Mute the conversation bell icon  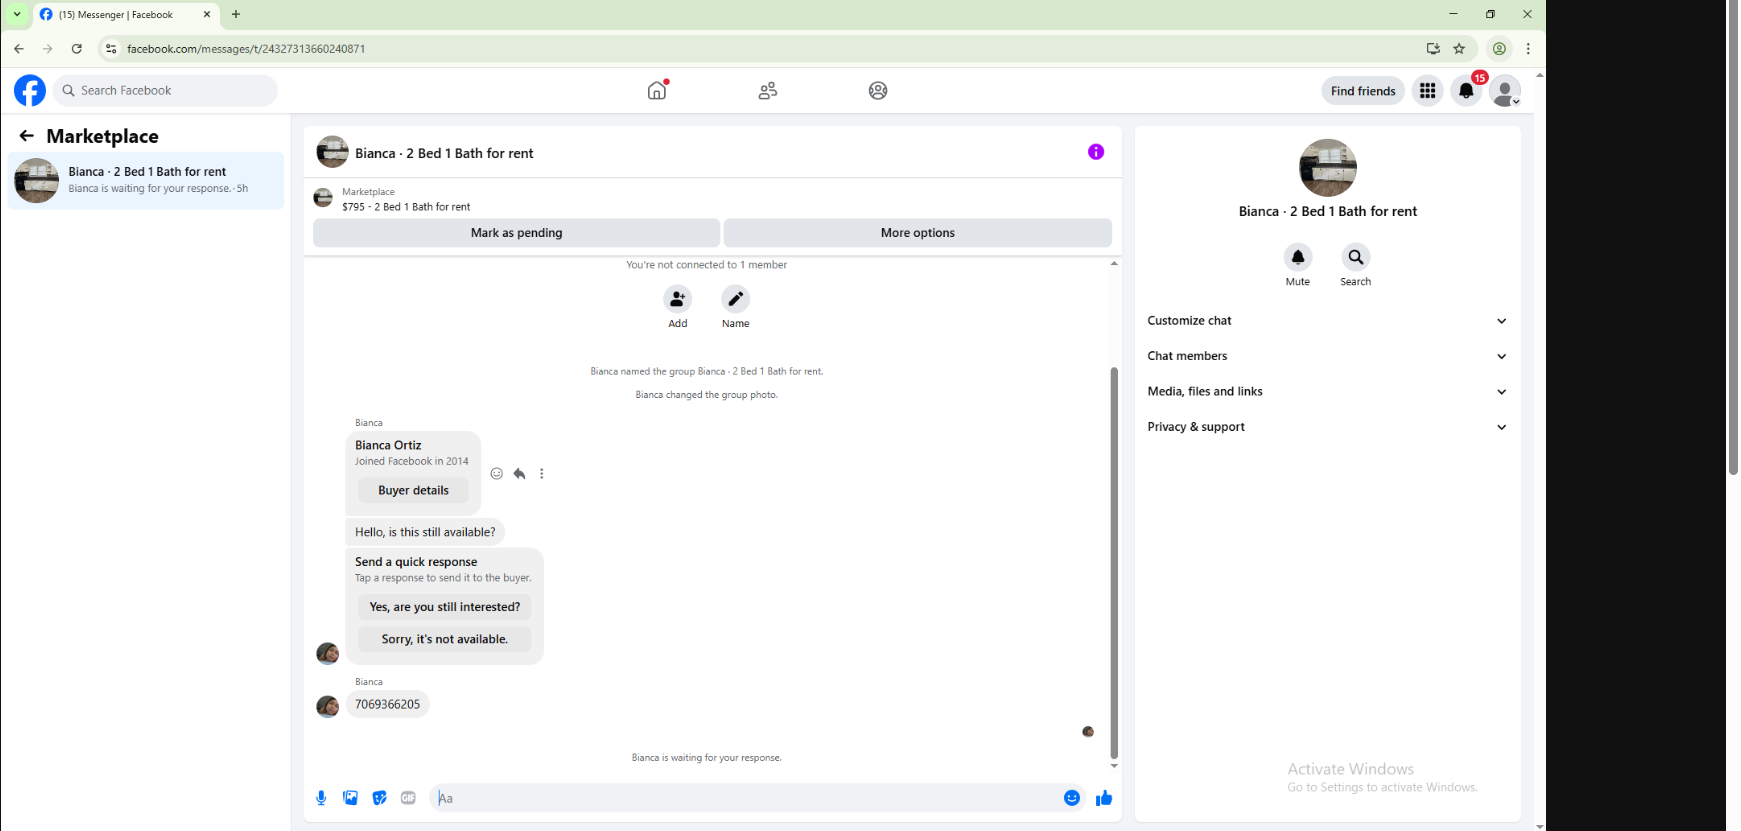point(1298,257)
